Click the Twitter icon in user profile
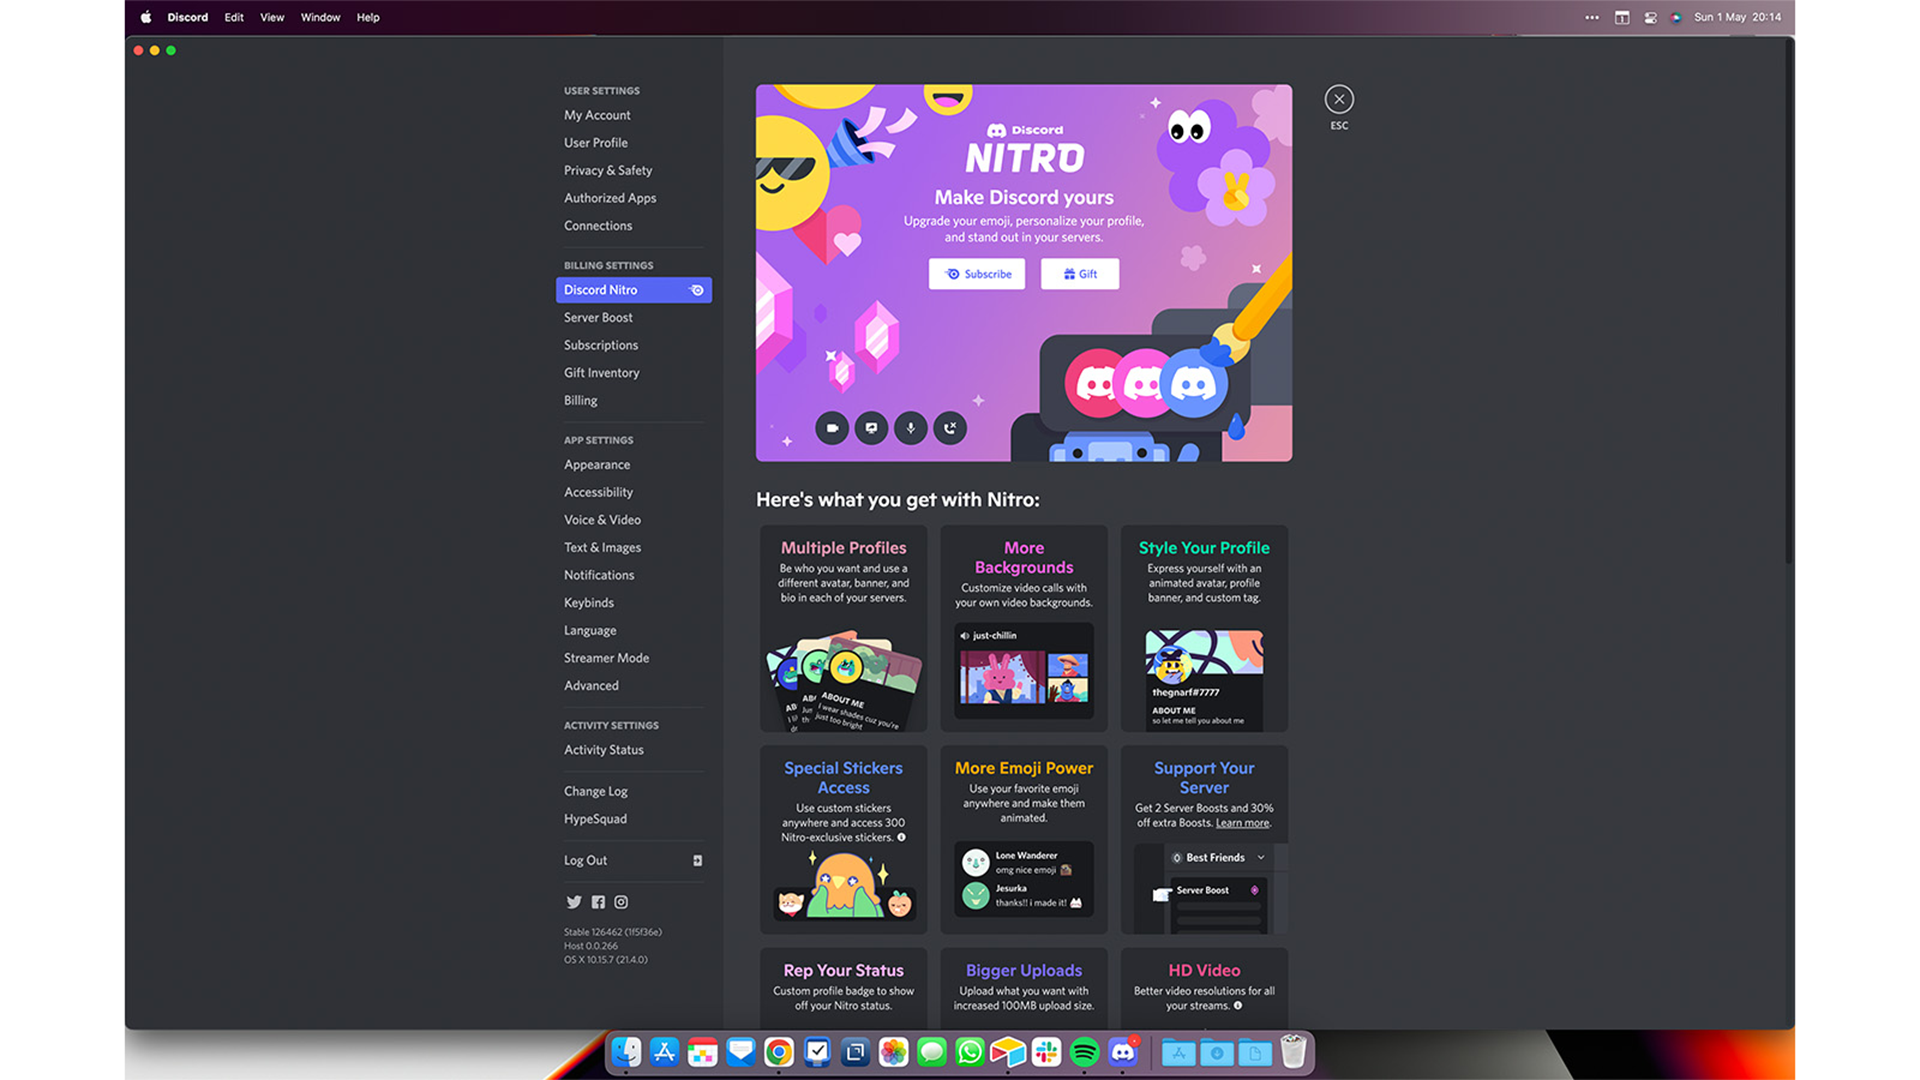The height and width of the screenshot is (1080, 1920). pos(574,902)
